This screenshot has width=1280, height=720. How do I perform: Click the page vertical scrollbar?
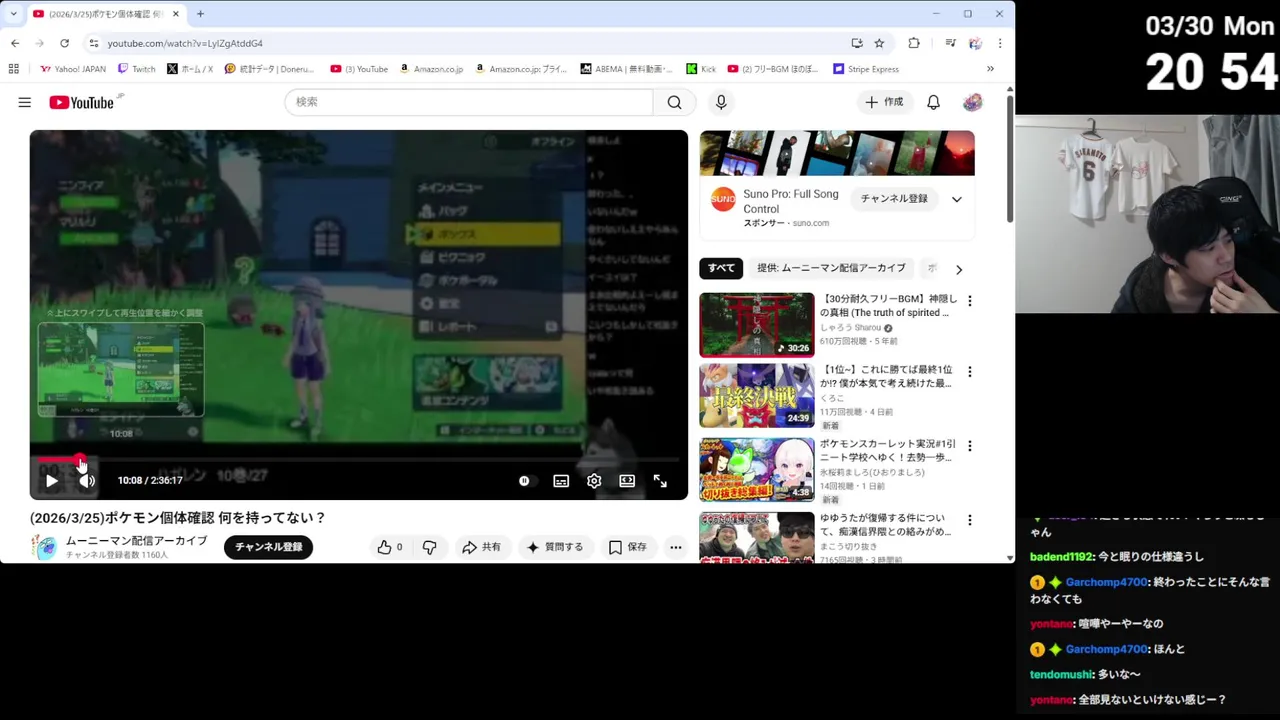[1010, 160]
